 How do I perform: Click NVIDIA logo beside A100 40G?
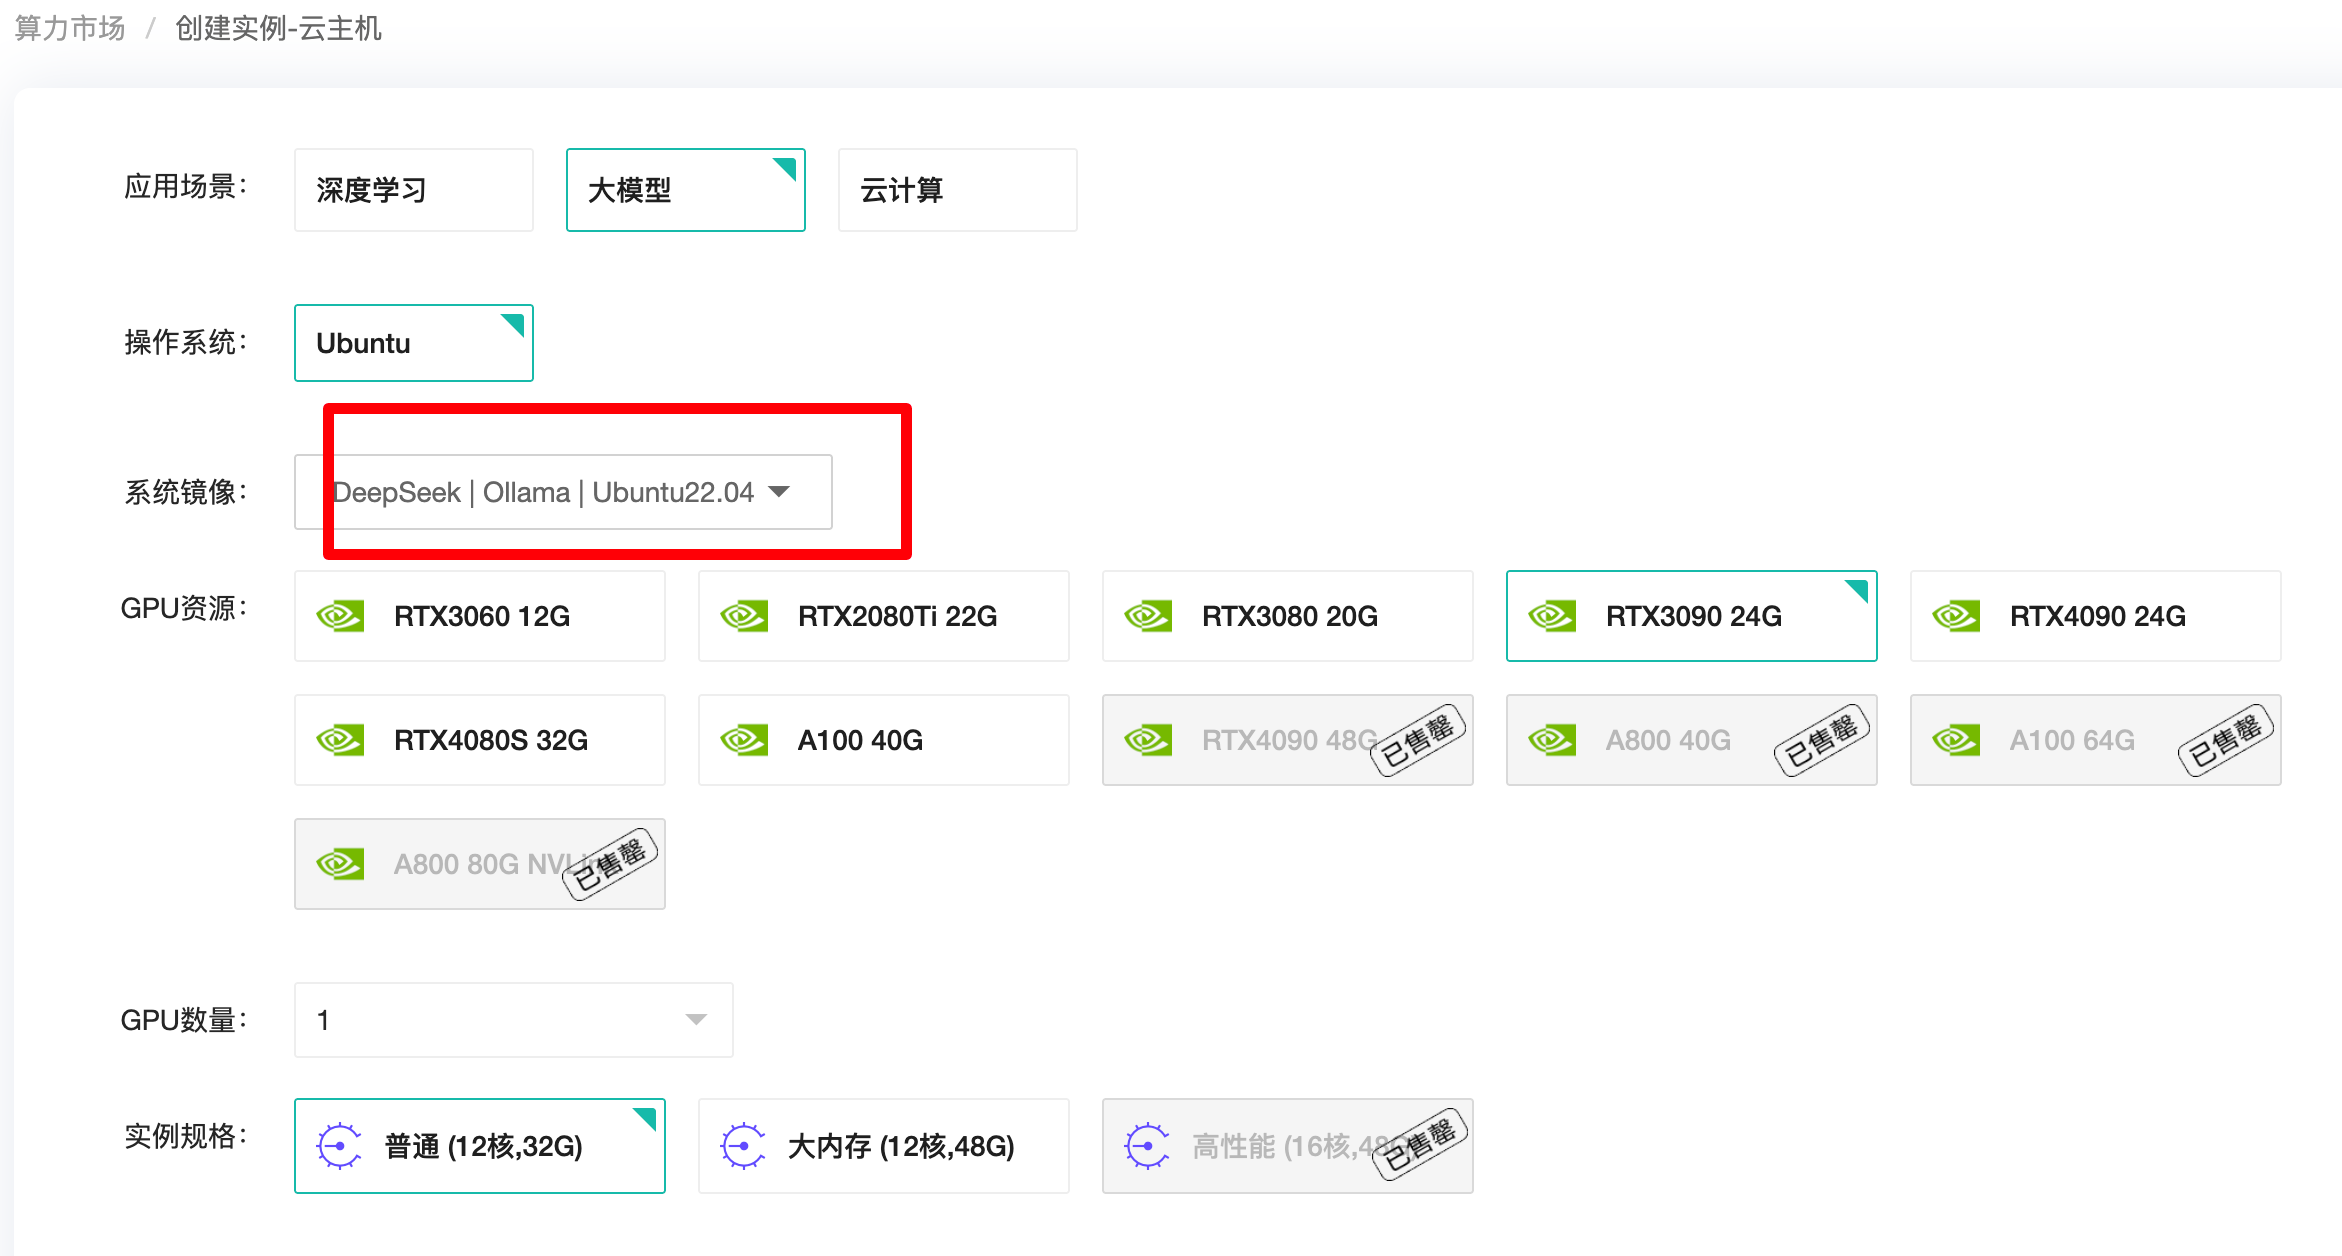click(x=744, y=740)
